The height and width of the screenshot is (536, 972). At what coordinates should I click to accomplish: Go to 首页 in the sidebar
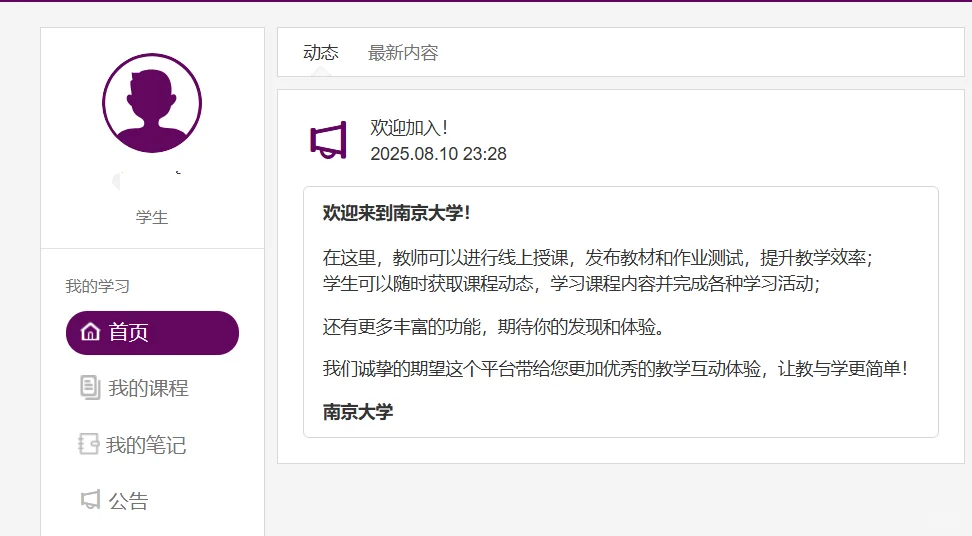click(152, 333)
